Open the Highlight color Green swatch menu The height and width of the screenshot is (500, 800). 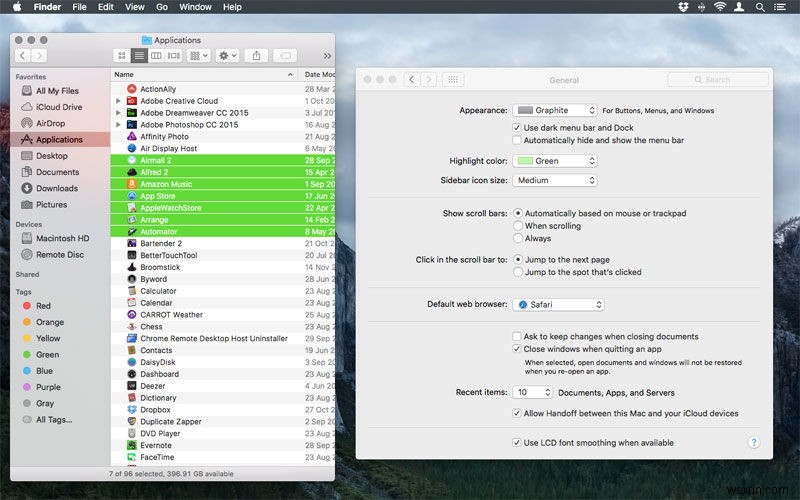tap(555, 160)
